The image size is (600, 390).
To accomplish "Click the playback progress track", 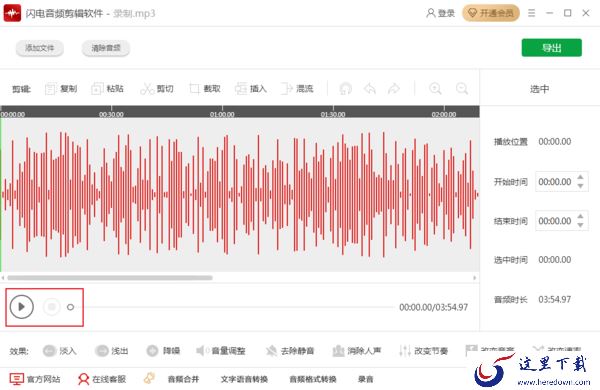I will [234, 307].
